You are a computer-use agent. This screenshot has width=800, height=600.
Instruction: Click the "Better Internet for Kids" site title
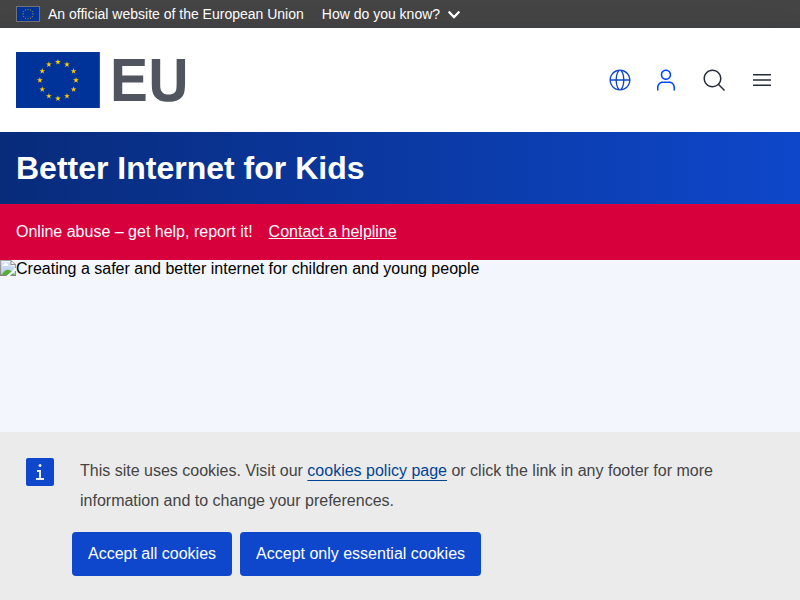(x=190, y=168)
